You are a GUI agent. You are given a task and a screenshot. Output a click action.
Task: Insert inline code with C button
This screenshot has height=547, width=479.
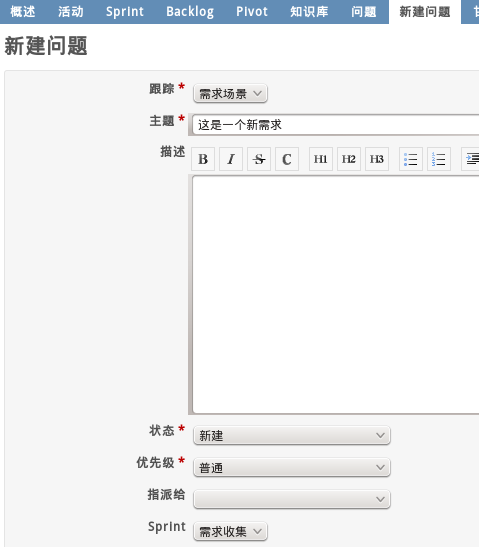click(287, 159)
